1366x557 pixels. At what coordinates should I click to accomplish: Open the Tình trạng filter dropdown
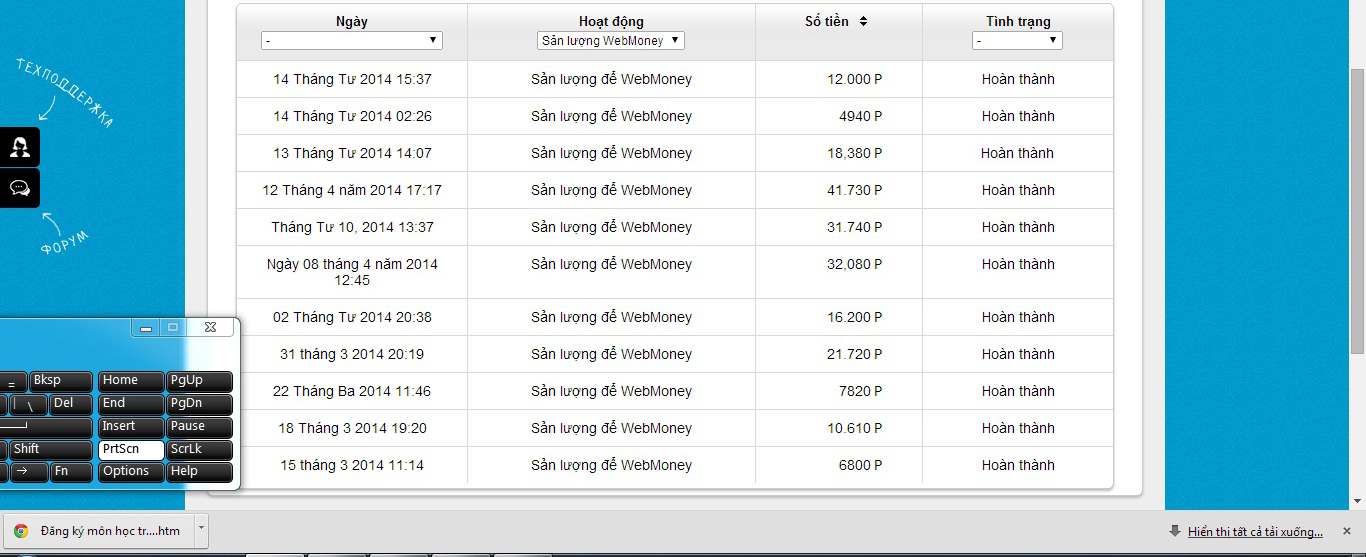point(1017,40)
